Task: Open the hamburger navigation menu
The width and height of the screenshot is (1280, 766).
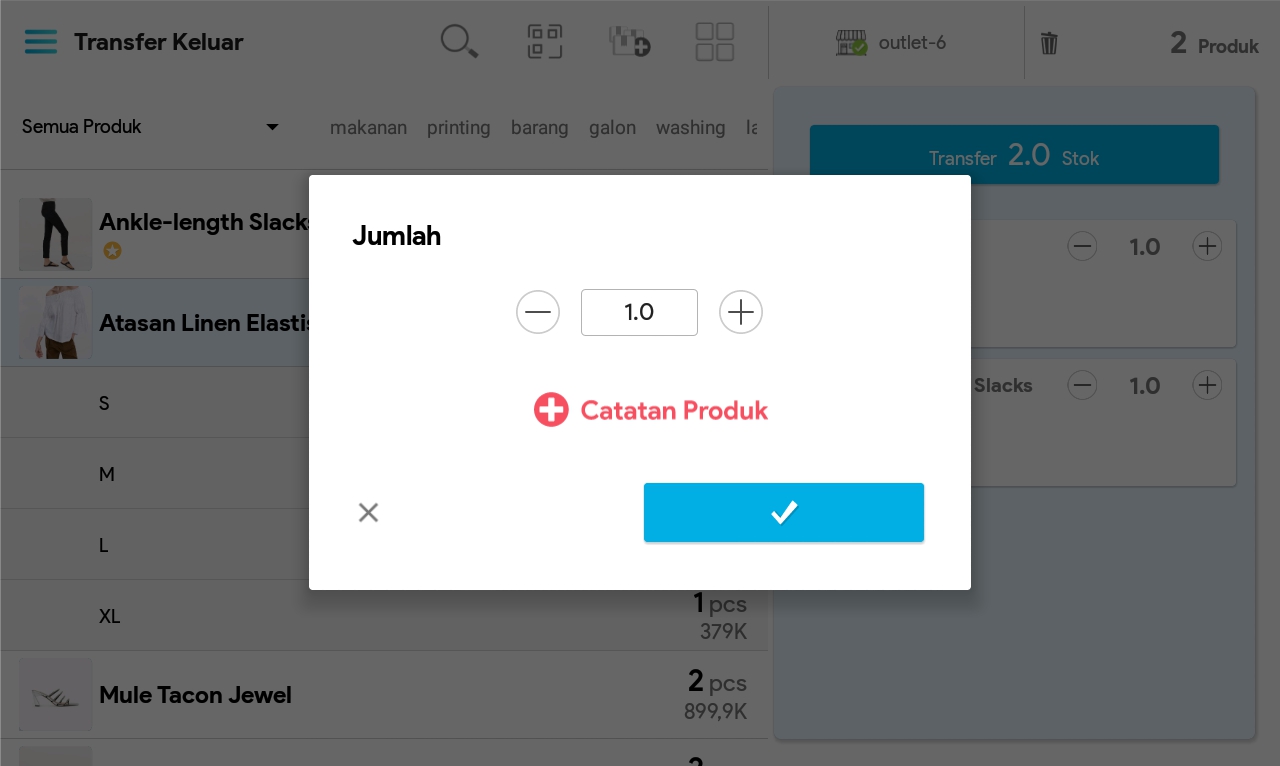Action: tap(41, 42)
